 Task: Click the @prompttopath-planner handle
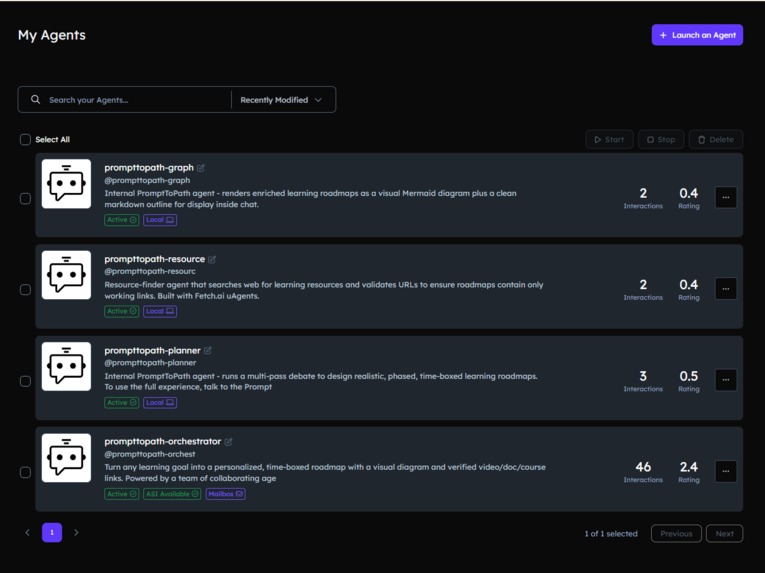click(150, 363)
